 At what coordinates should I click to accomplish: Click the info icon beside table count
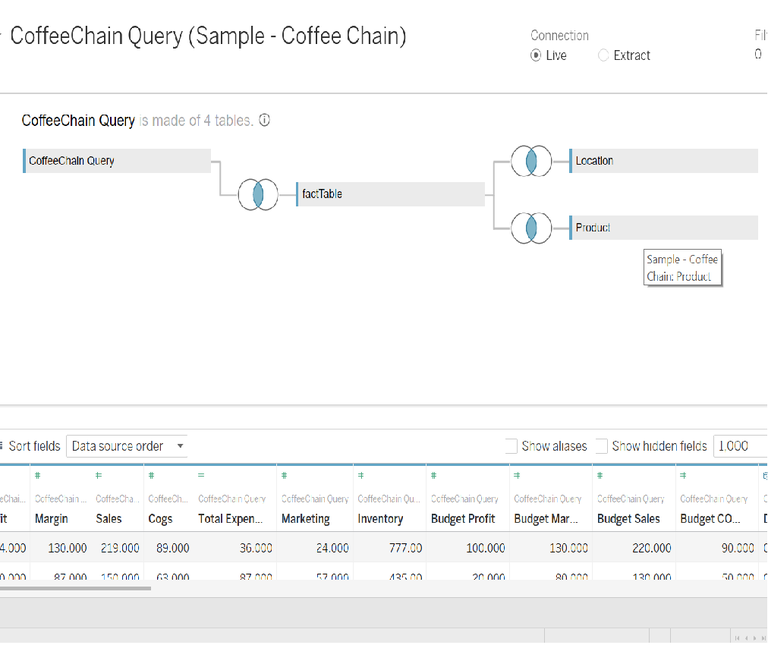point(264,120)
